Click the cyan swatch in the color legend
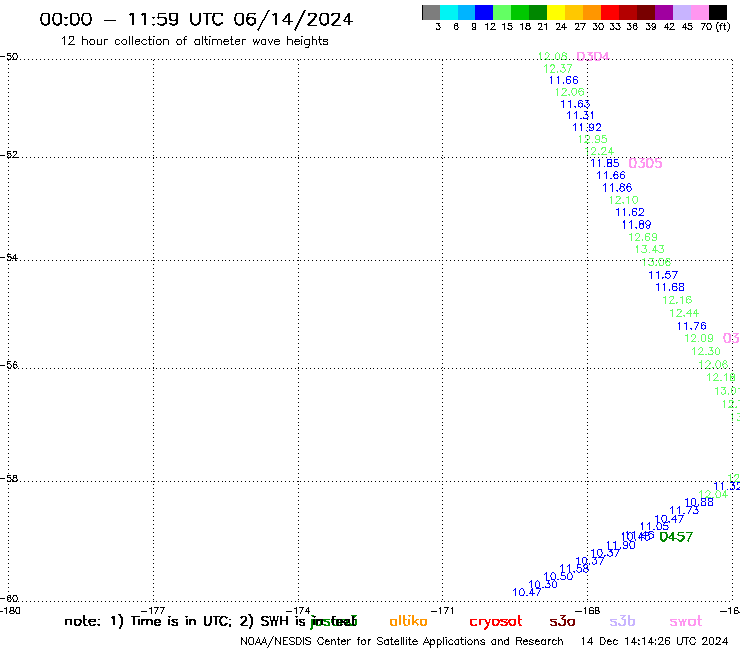The width and height of the screenshot is (740, 650). click(449, 12)
